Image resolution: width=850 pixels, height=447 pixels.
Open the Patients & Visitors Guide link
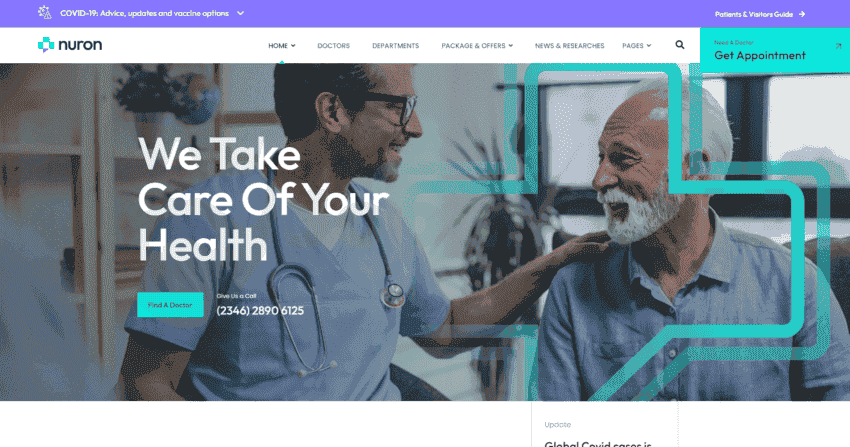(x=754, y=14)
